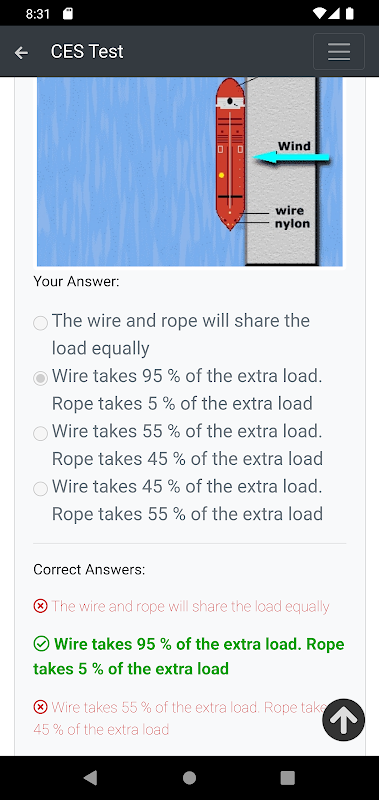Open the hamburger menu
This screenshot has height=800, width=379.
click(339, 52)
